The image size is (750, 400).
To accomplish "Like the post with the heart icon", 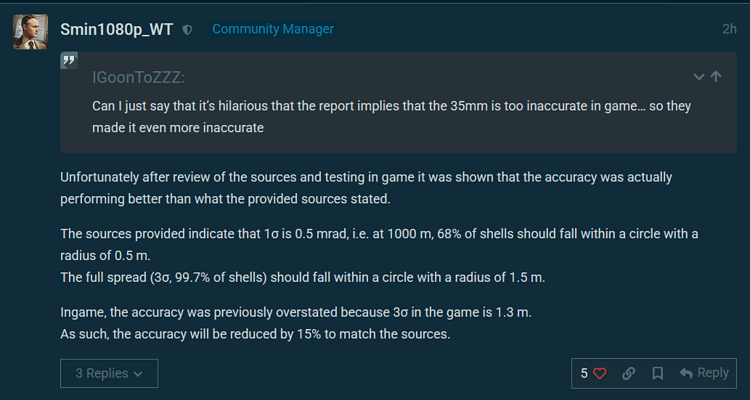I will 600,373.
